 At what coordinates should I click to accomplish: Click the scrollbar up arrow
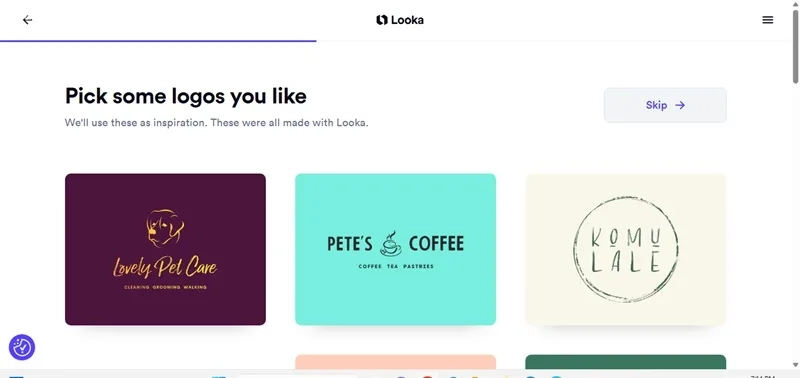tap(795, 4)
